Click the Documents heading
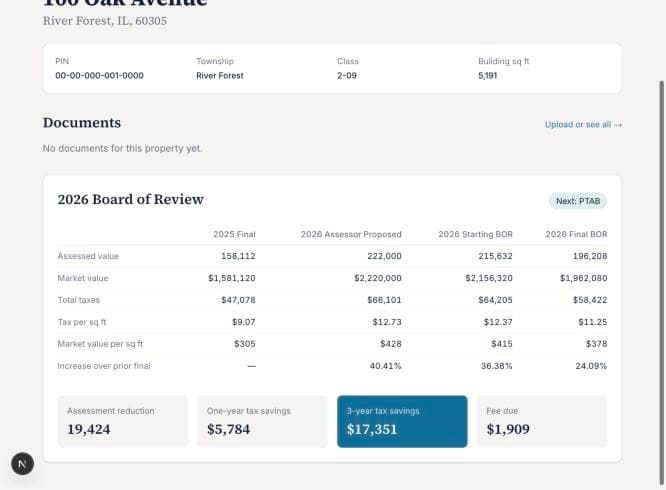The width and height of the screenshot is (666, 490). click(82, 123)
